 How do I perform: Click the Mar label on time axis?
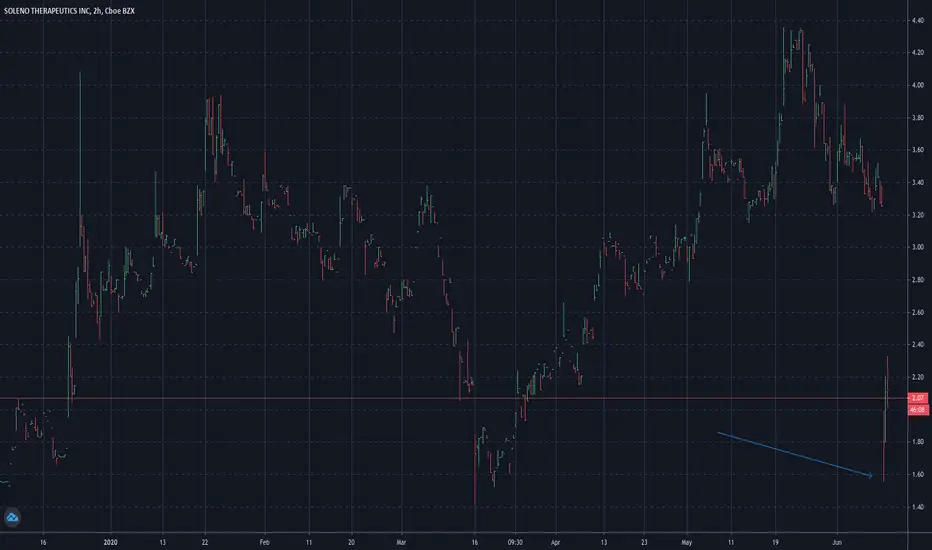(401, 542)
